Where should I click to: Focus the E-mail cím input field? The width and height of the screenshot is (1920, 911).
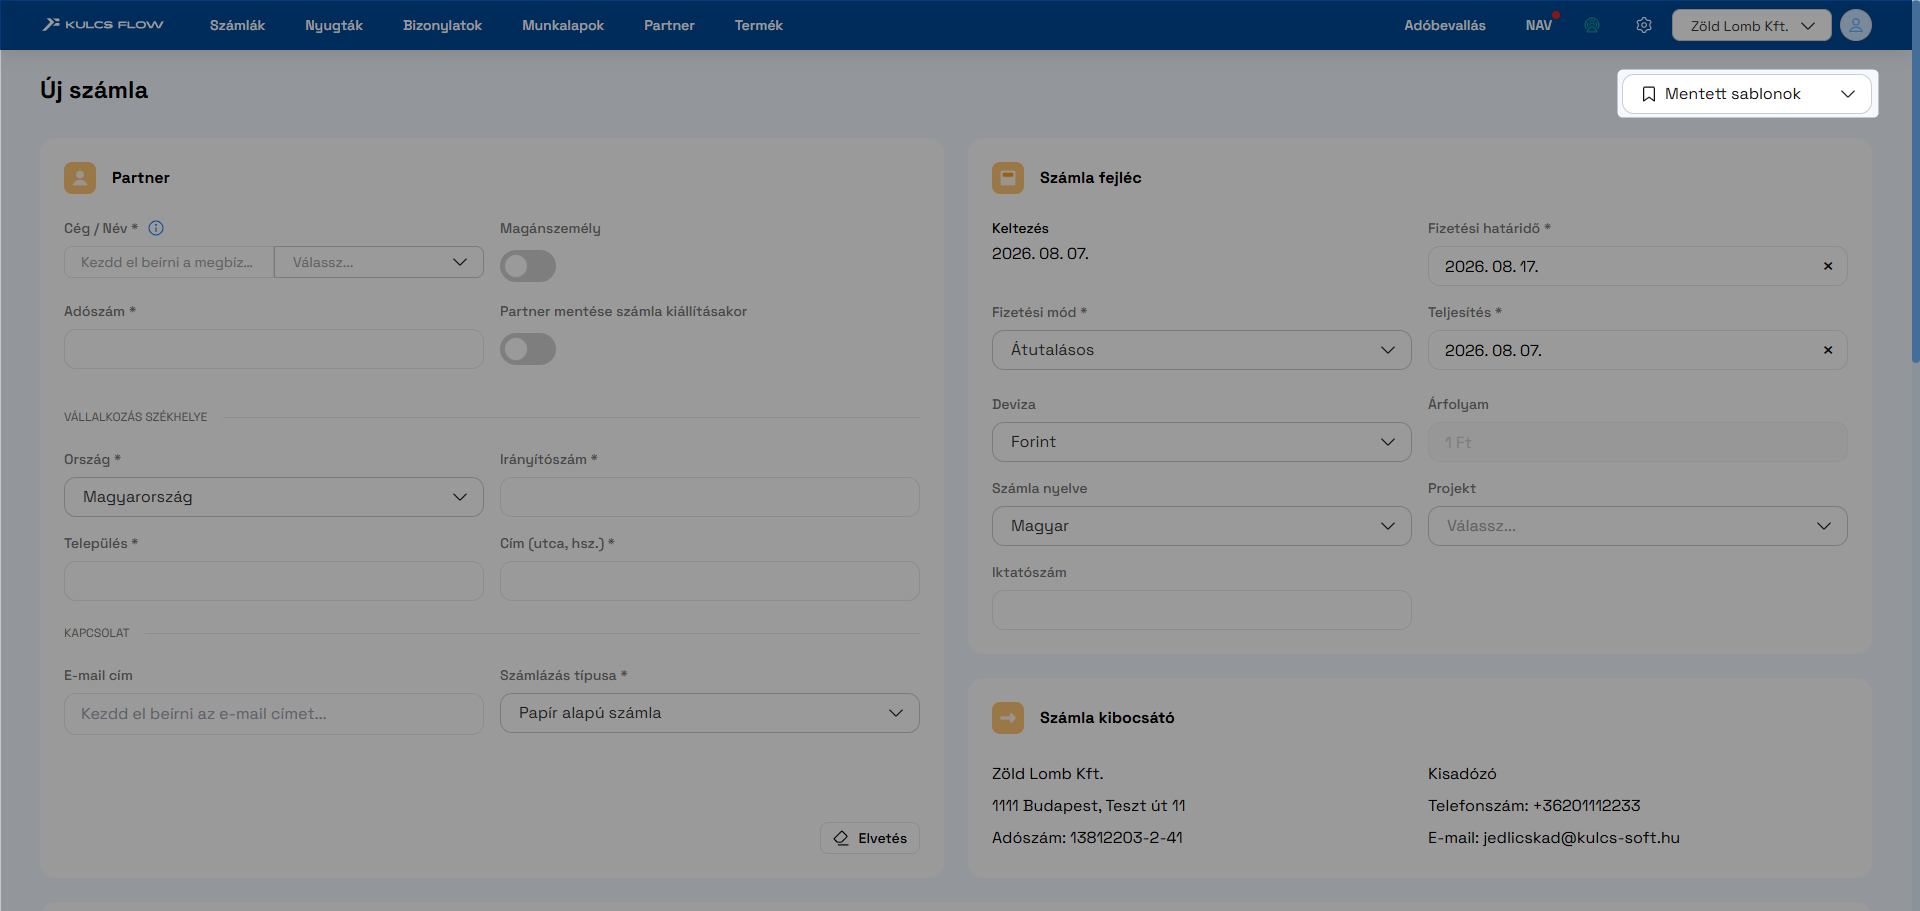click(x=274, y=714)
